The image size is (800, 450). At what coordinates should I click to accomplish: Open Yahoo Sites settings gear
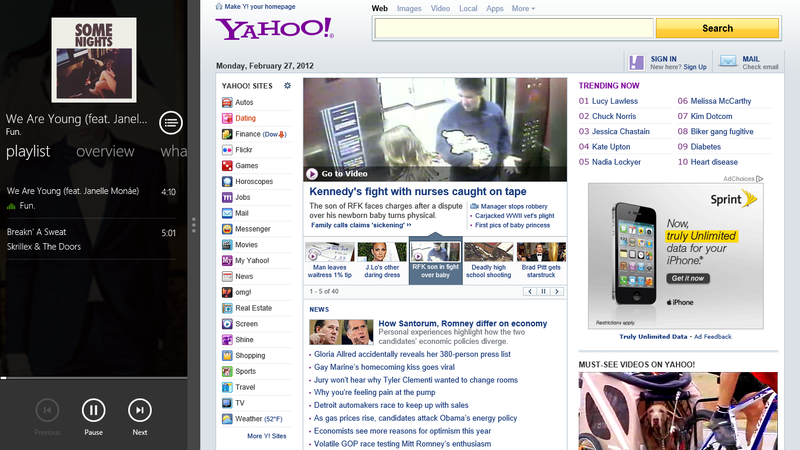click(287, 86)
